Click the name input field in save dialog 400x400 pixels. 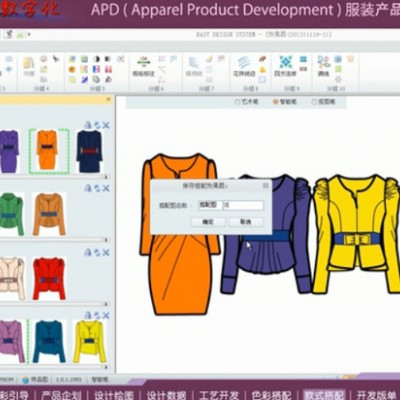(x=244, y=205)
